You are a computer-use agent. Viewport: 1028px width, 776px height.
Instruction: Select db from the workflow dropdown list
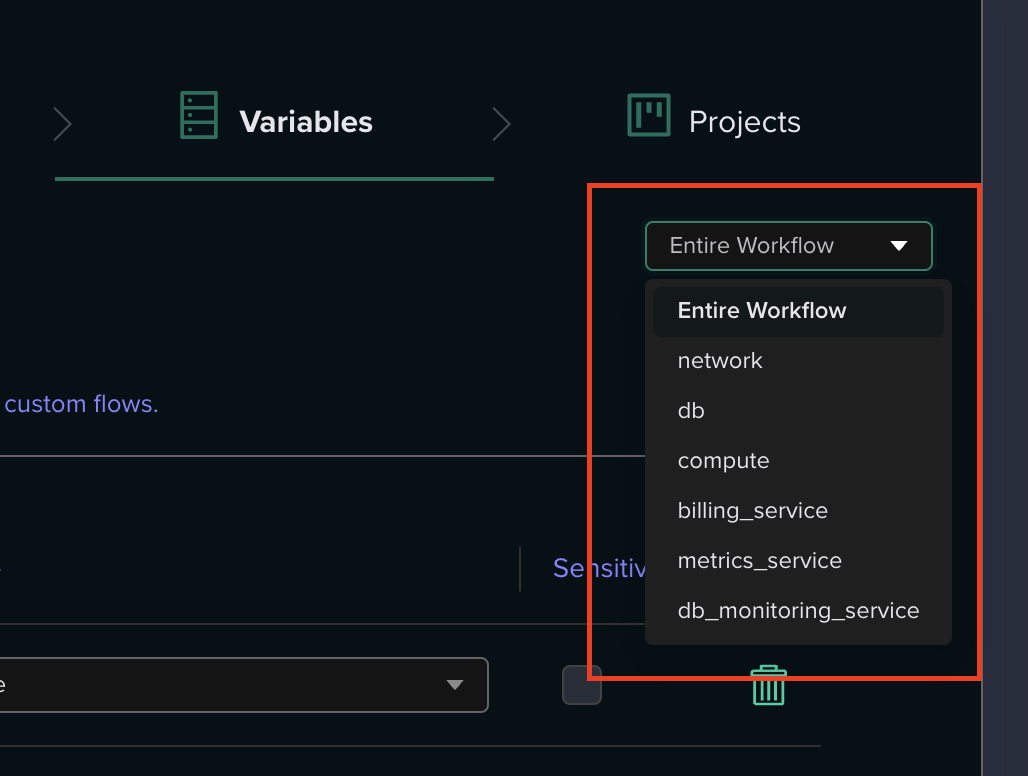pos(690,410)
